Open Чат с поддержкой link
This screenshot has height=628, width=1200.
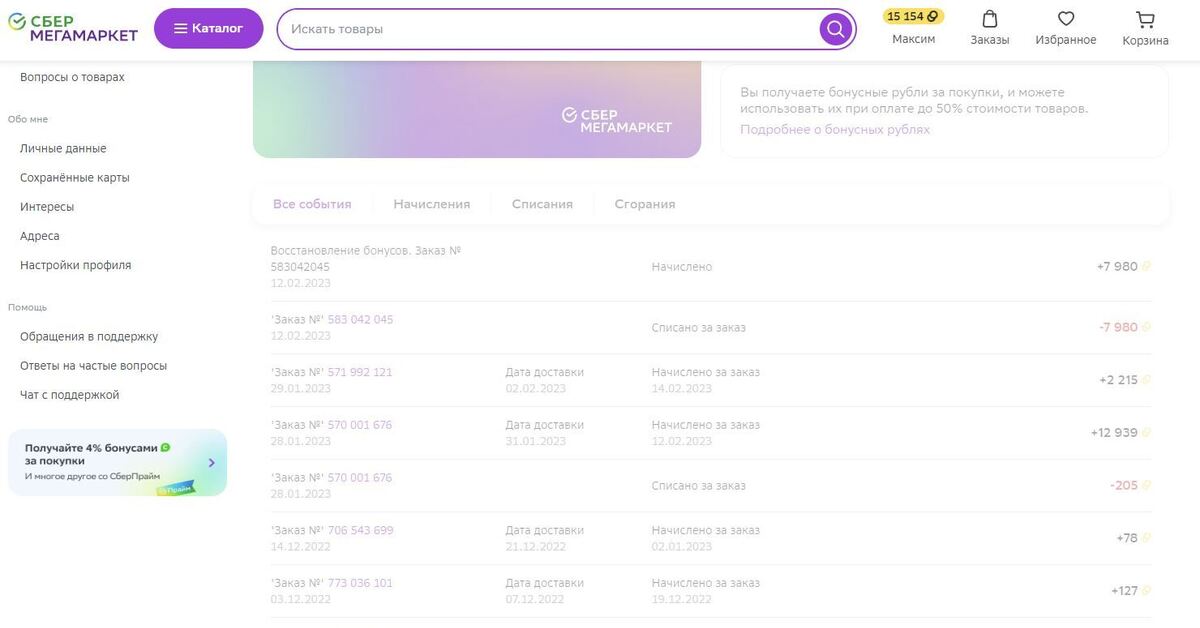point(70,395)
